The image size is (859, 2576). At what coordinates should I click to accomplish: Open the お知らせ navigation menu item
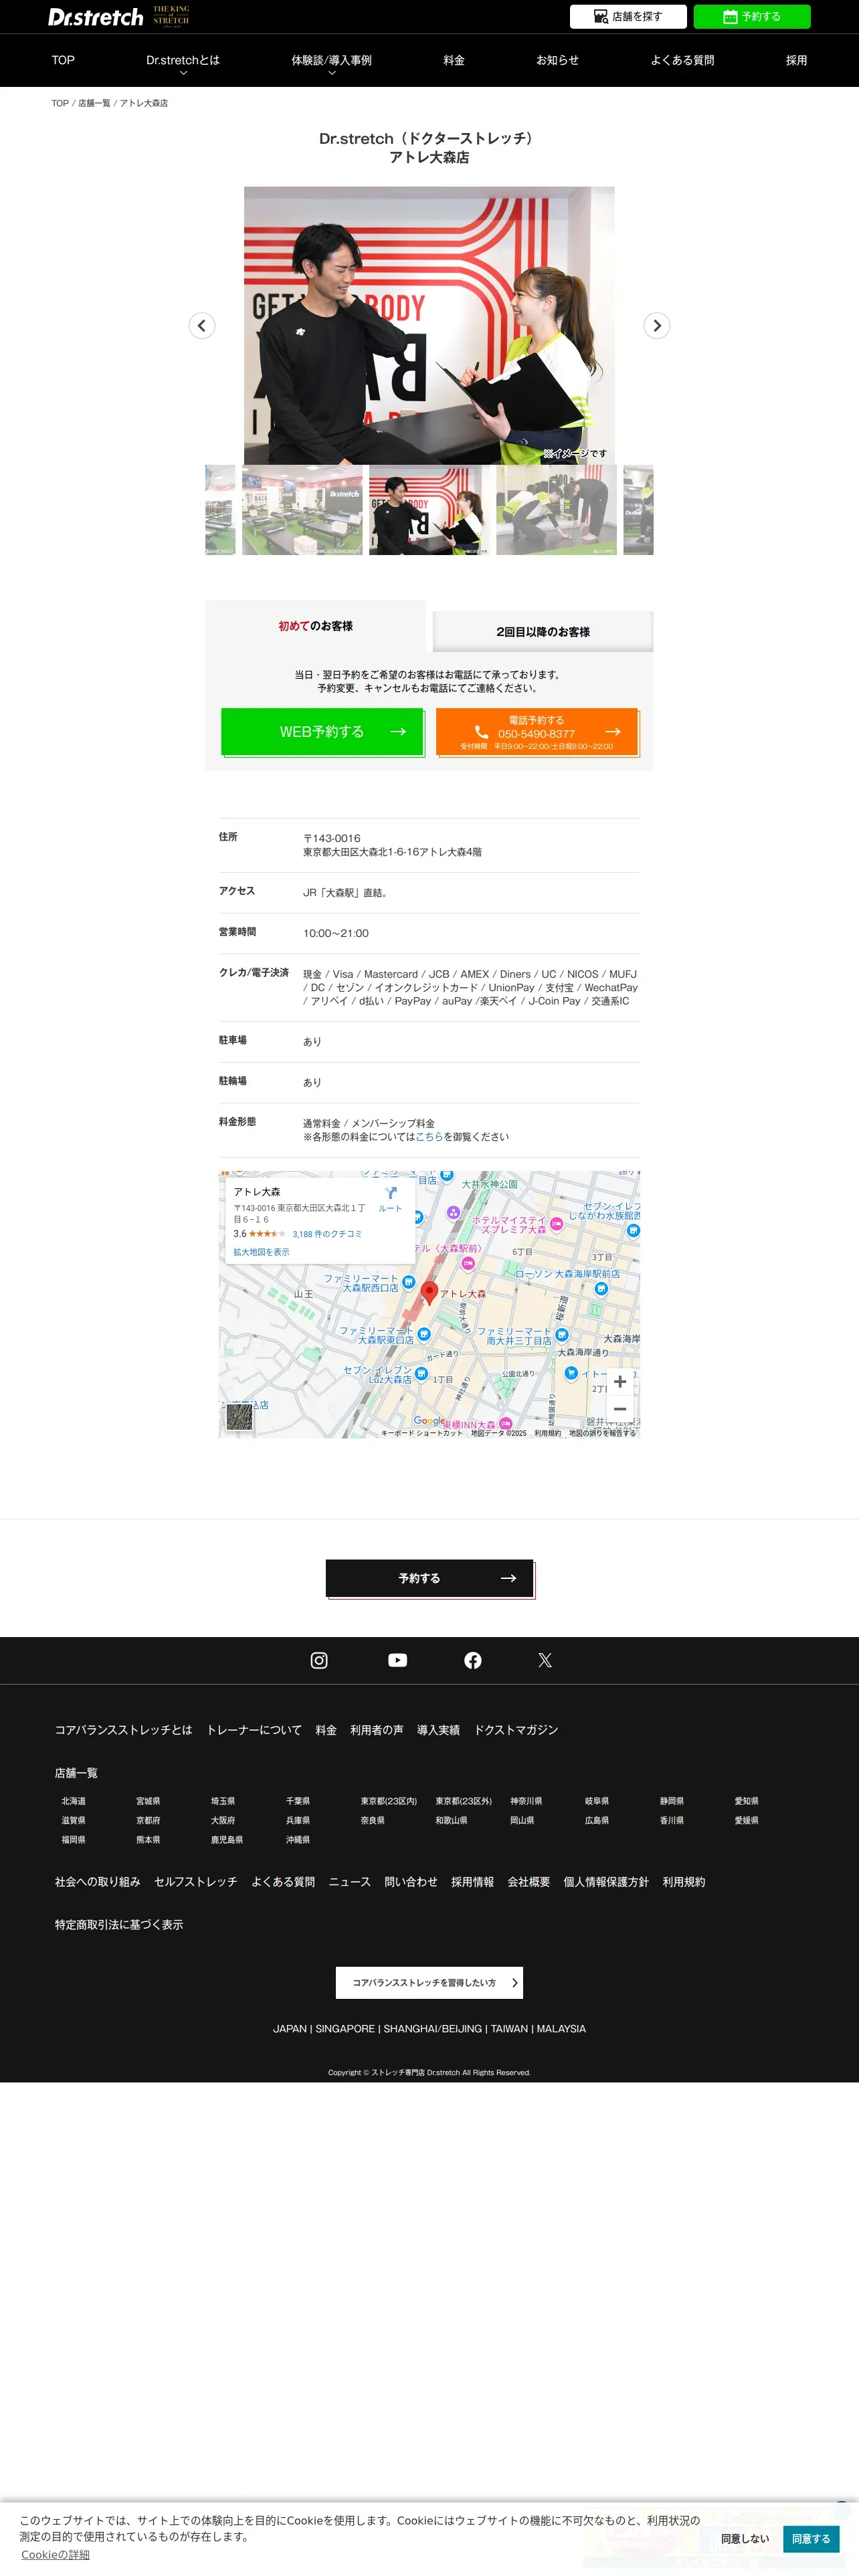(x=557, y=60)
